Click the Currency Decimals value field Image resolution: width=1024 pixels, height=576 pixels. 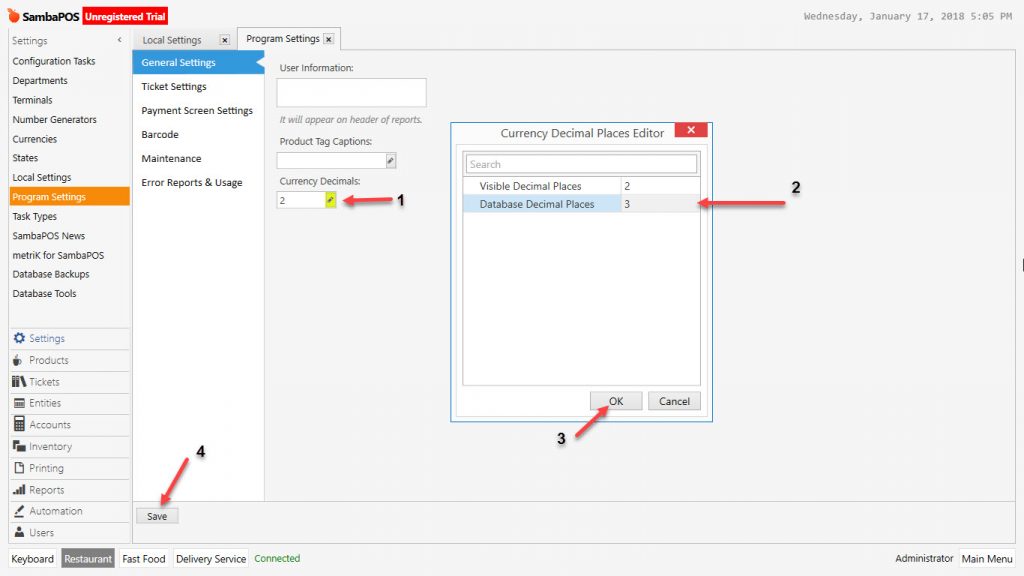tap(301, 200)
